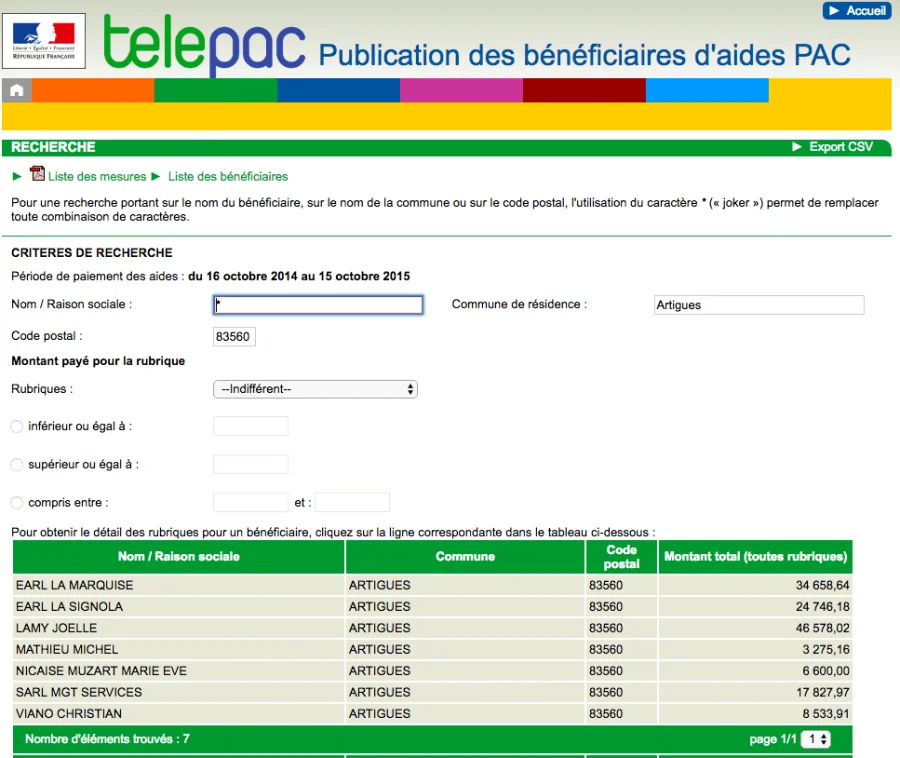Viewport: 900px width, 758px height.
Task: Select the dark red navigation tab
Action: click(x=584, y=91)
